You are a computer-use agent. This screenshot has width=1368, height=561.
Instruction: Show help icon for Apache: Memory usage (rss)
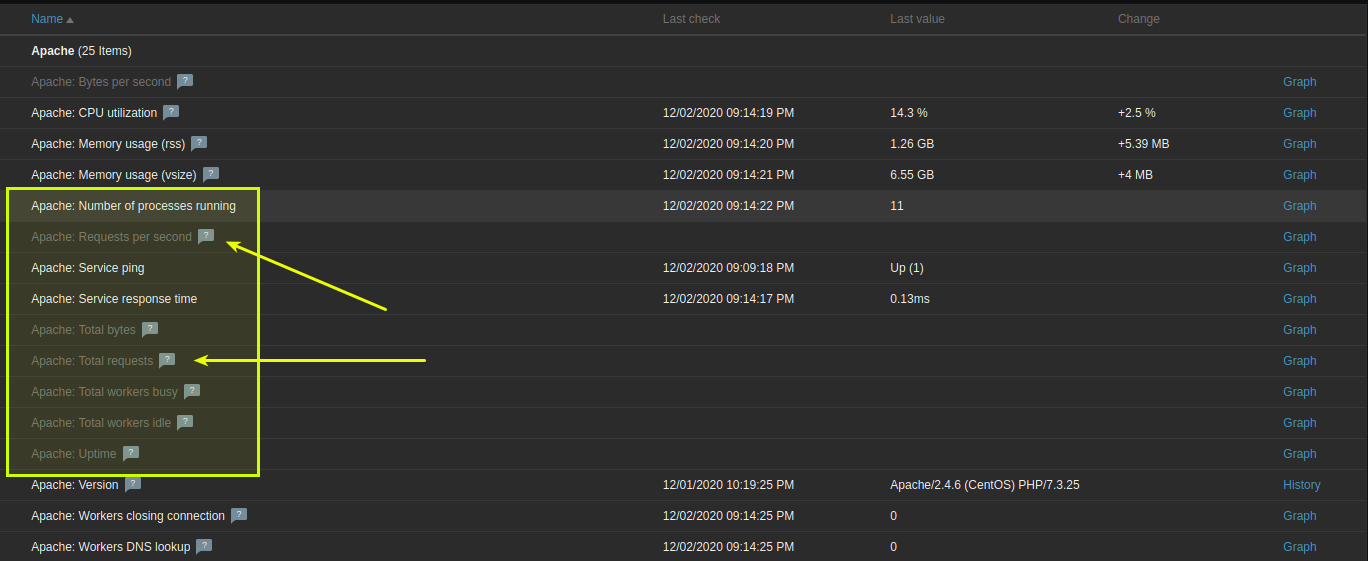199,143
